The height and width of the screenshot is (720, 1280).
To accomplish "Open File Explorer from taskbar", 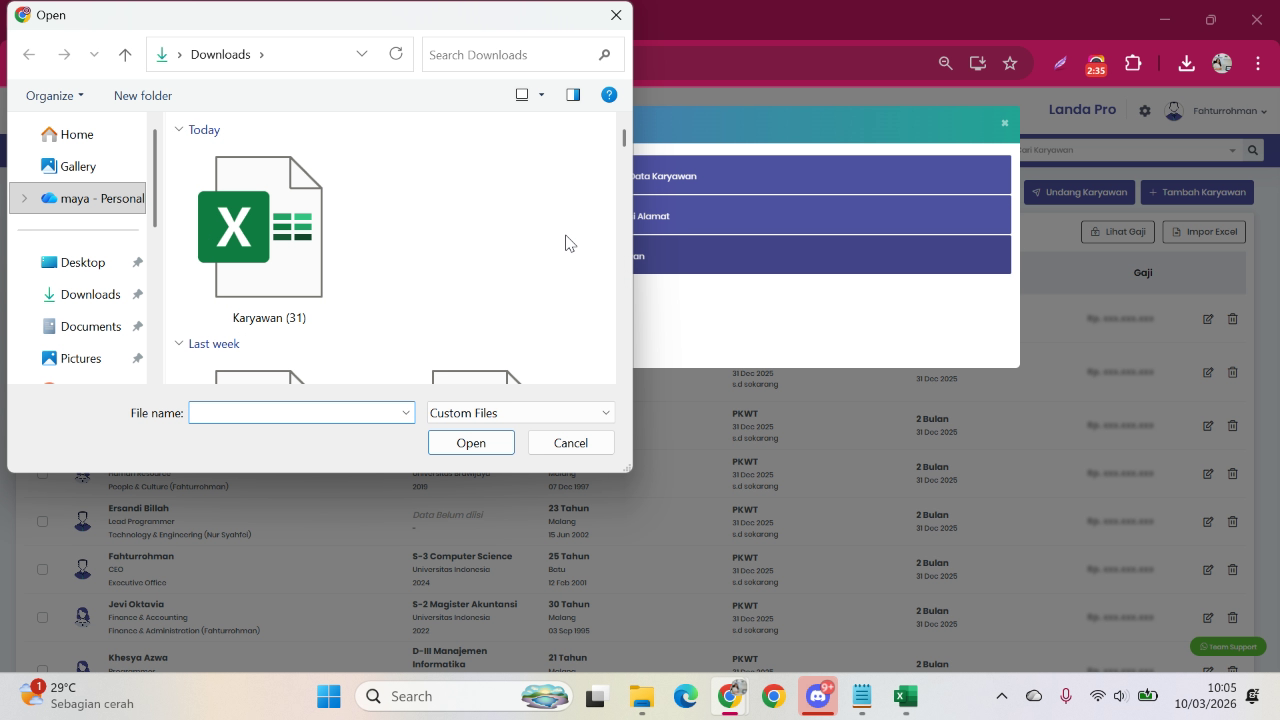I will [641, 696].
